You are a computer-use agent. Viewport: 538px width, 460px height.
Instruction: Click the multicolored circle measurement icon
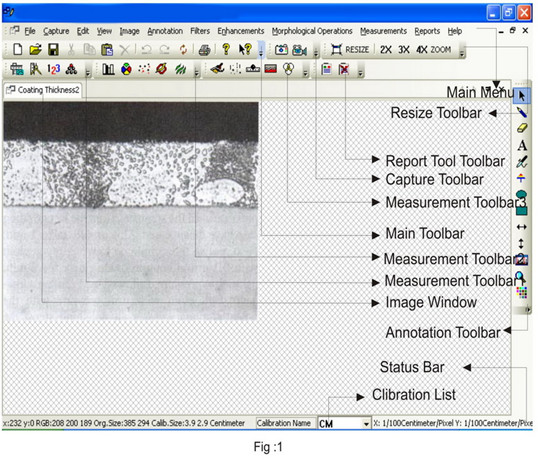[x=126, y=70]
